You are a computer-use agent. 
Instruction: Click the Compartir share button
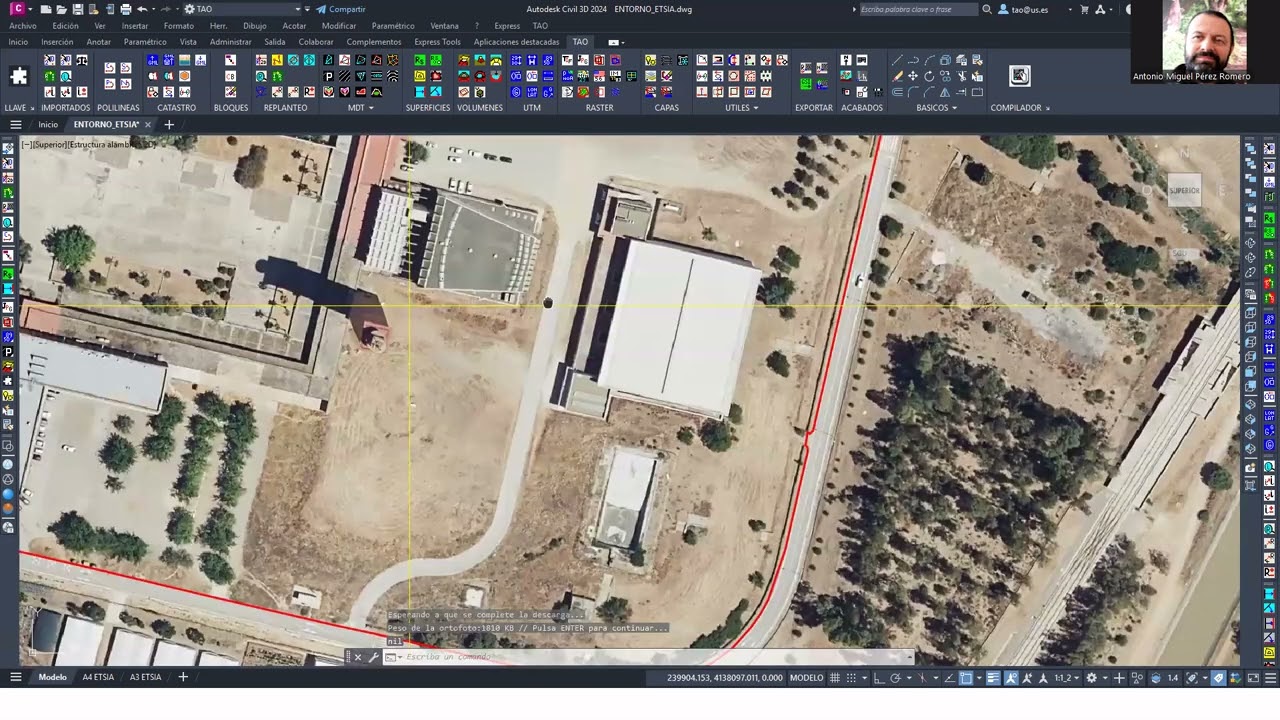click(342, 9)
